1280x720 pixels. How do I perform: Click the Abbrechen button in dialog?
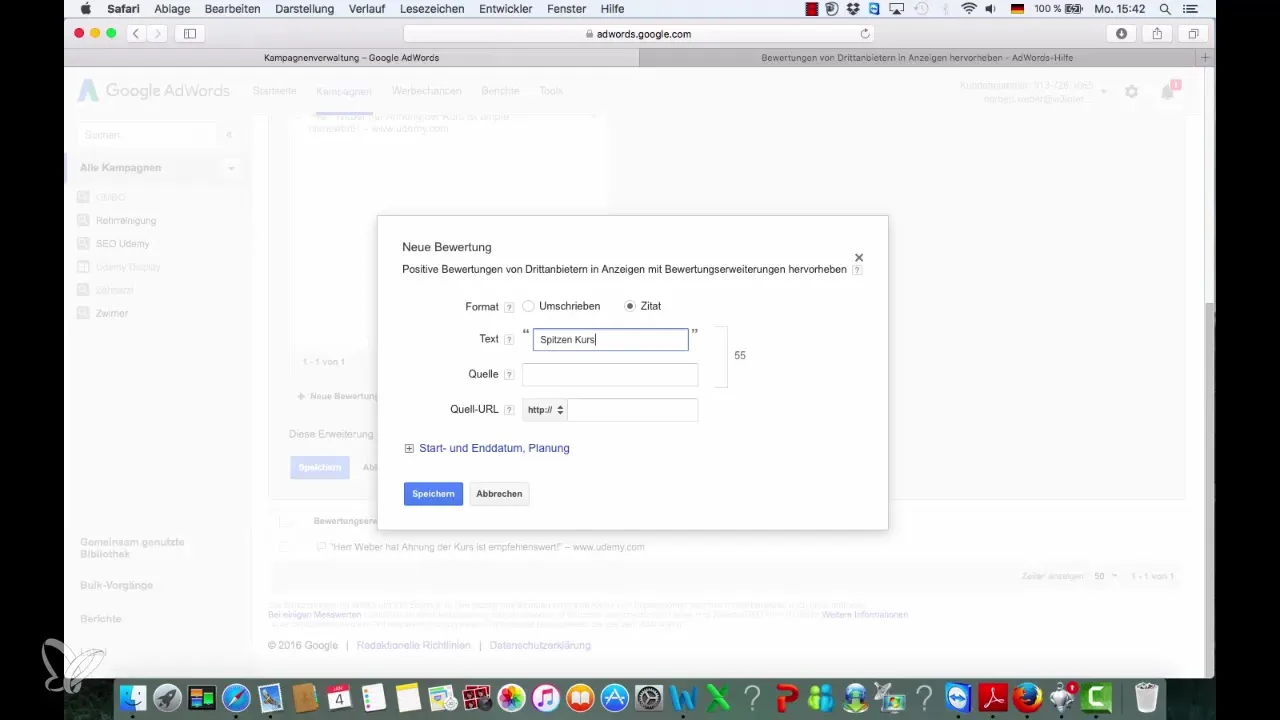pos(499,494)
